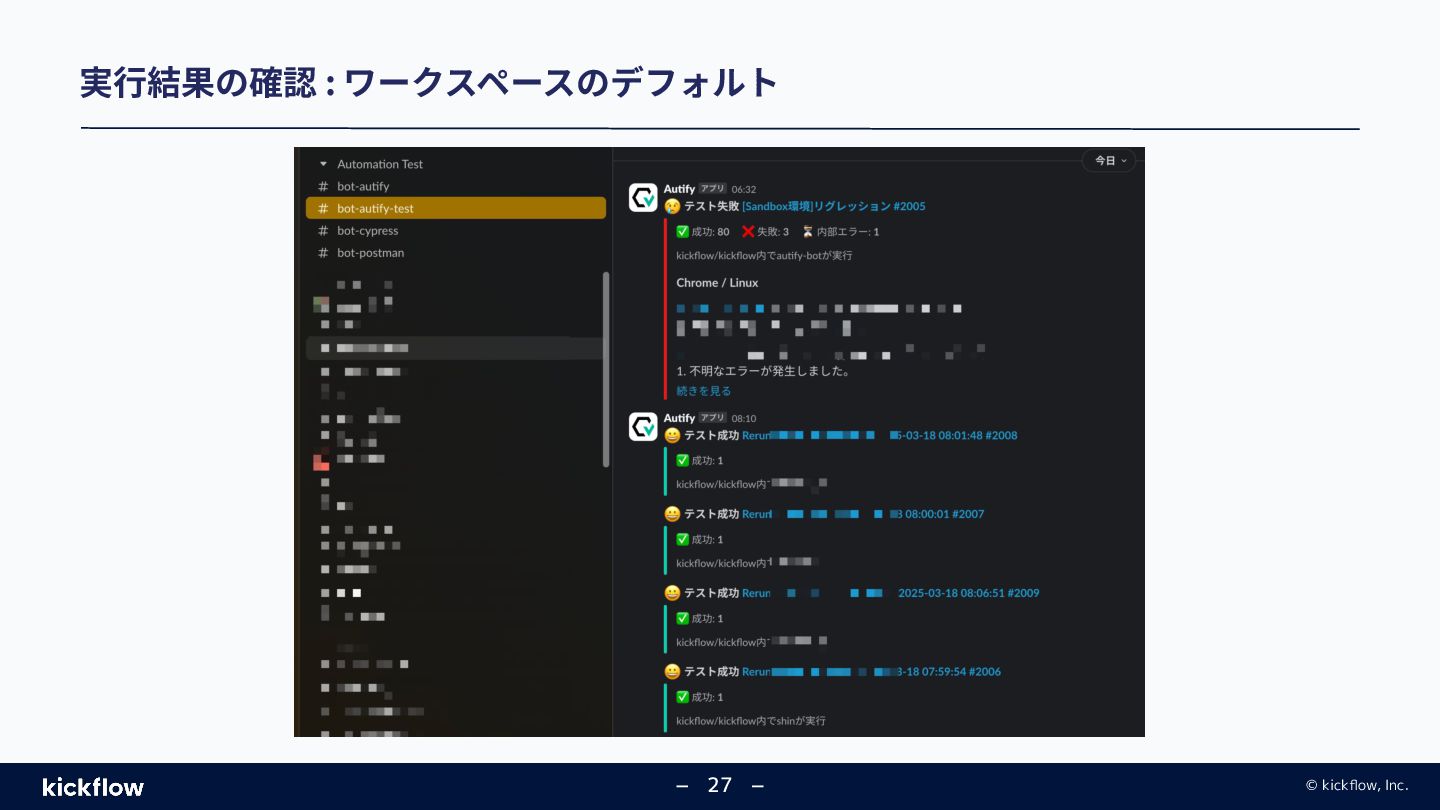Click the hash icon beside bot-autify-test

323,208
